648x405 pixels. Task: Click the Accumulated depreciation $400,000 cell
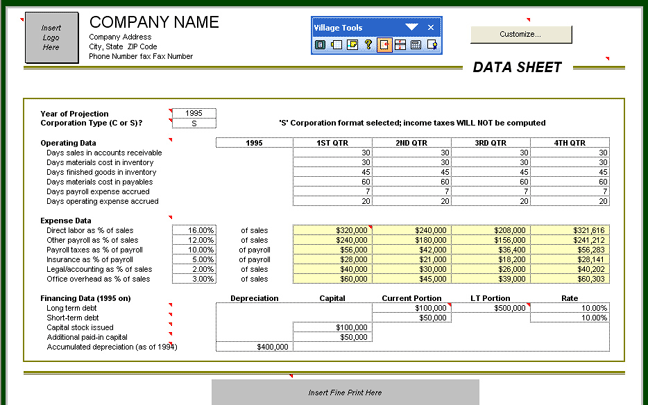[x=254, y=346]
